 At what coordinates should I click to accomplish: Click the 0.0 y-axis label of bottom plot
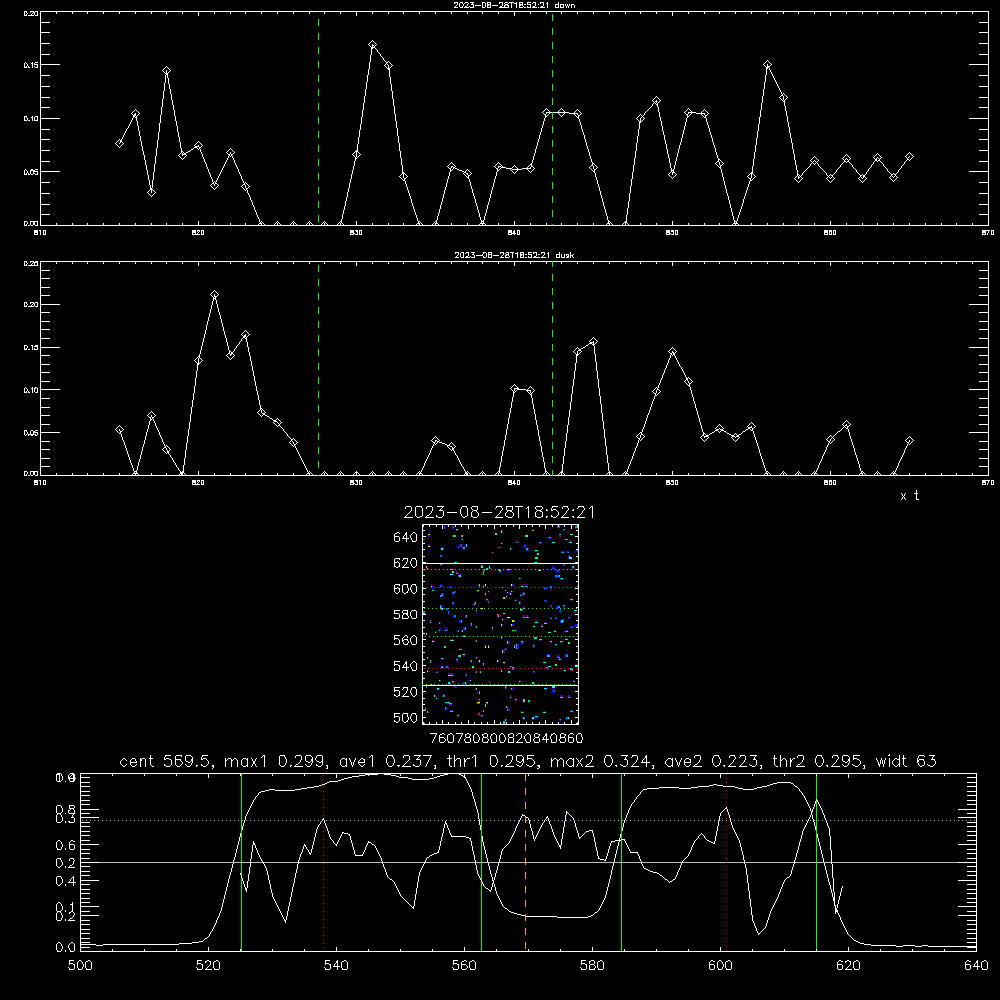pyautogui.click(x=66, y=947)
